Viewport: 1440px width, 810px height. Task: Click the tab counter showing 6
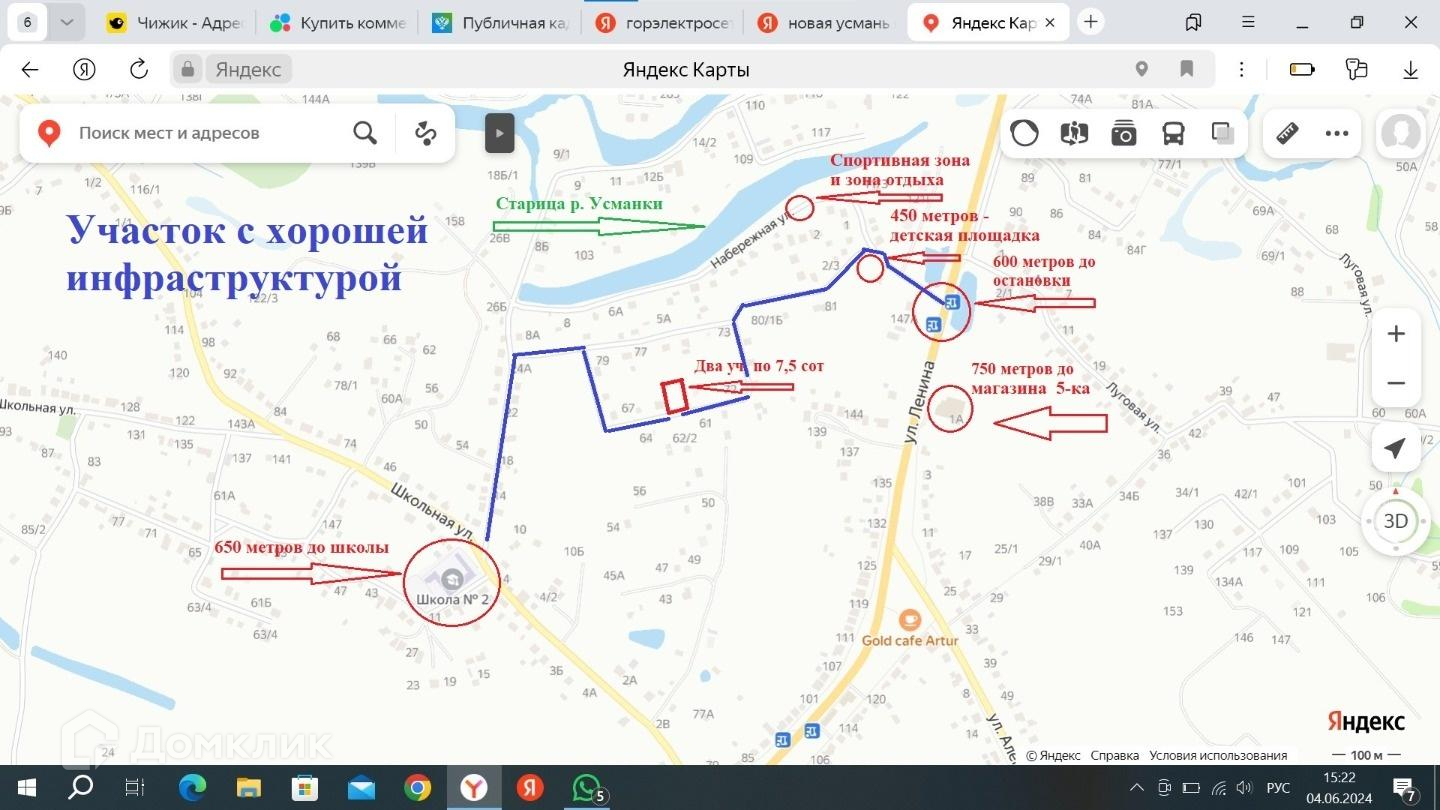[x=28, y=22]
